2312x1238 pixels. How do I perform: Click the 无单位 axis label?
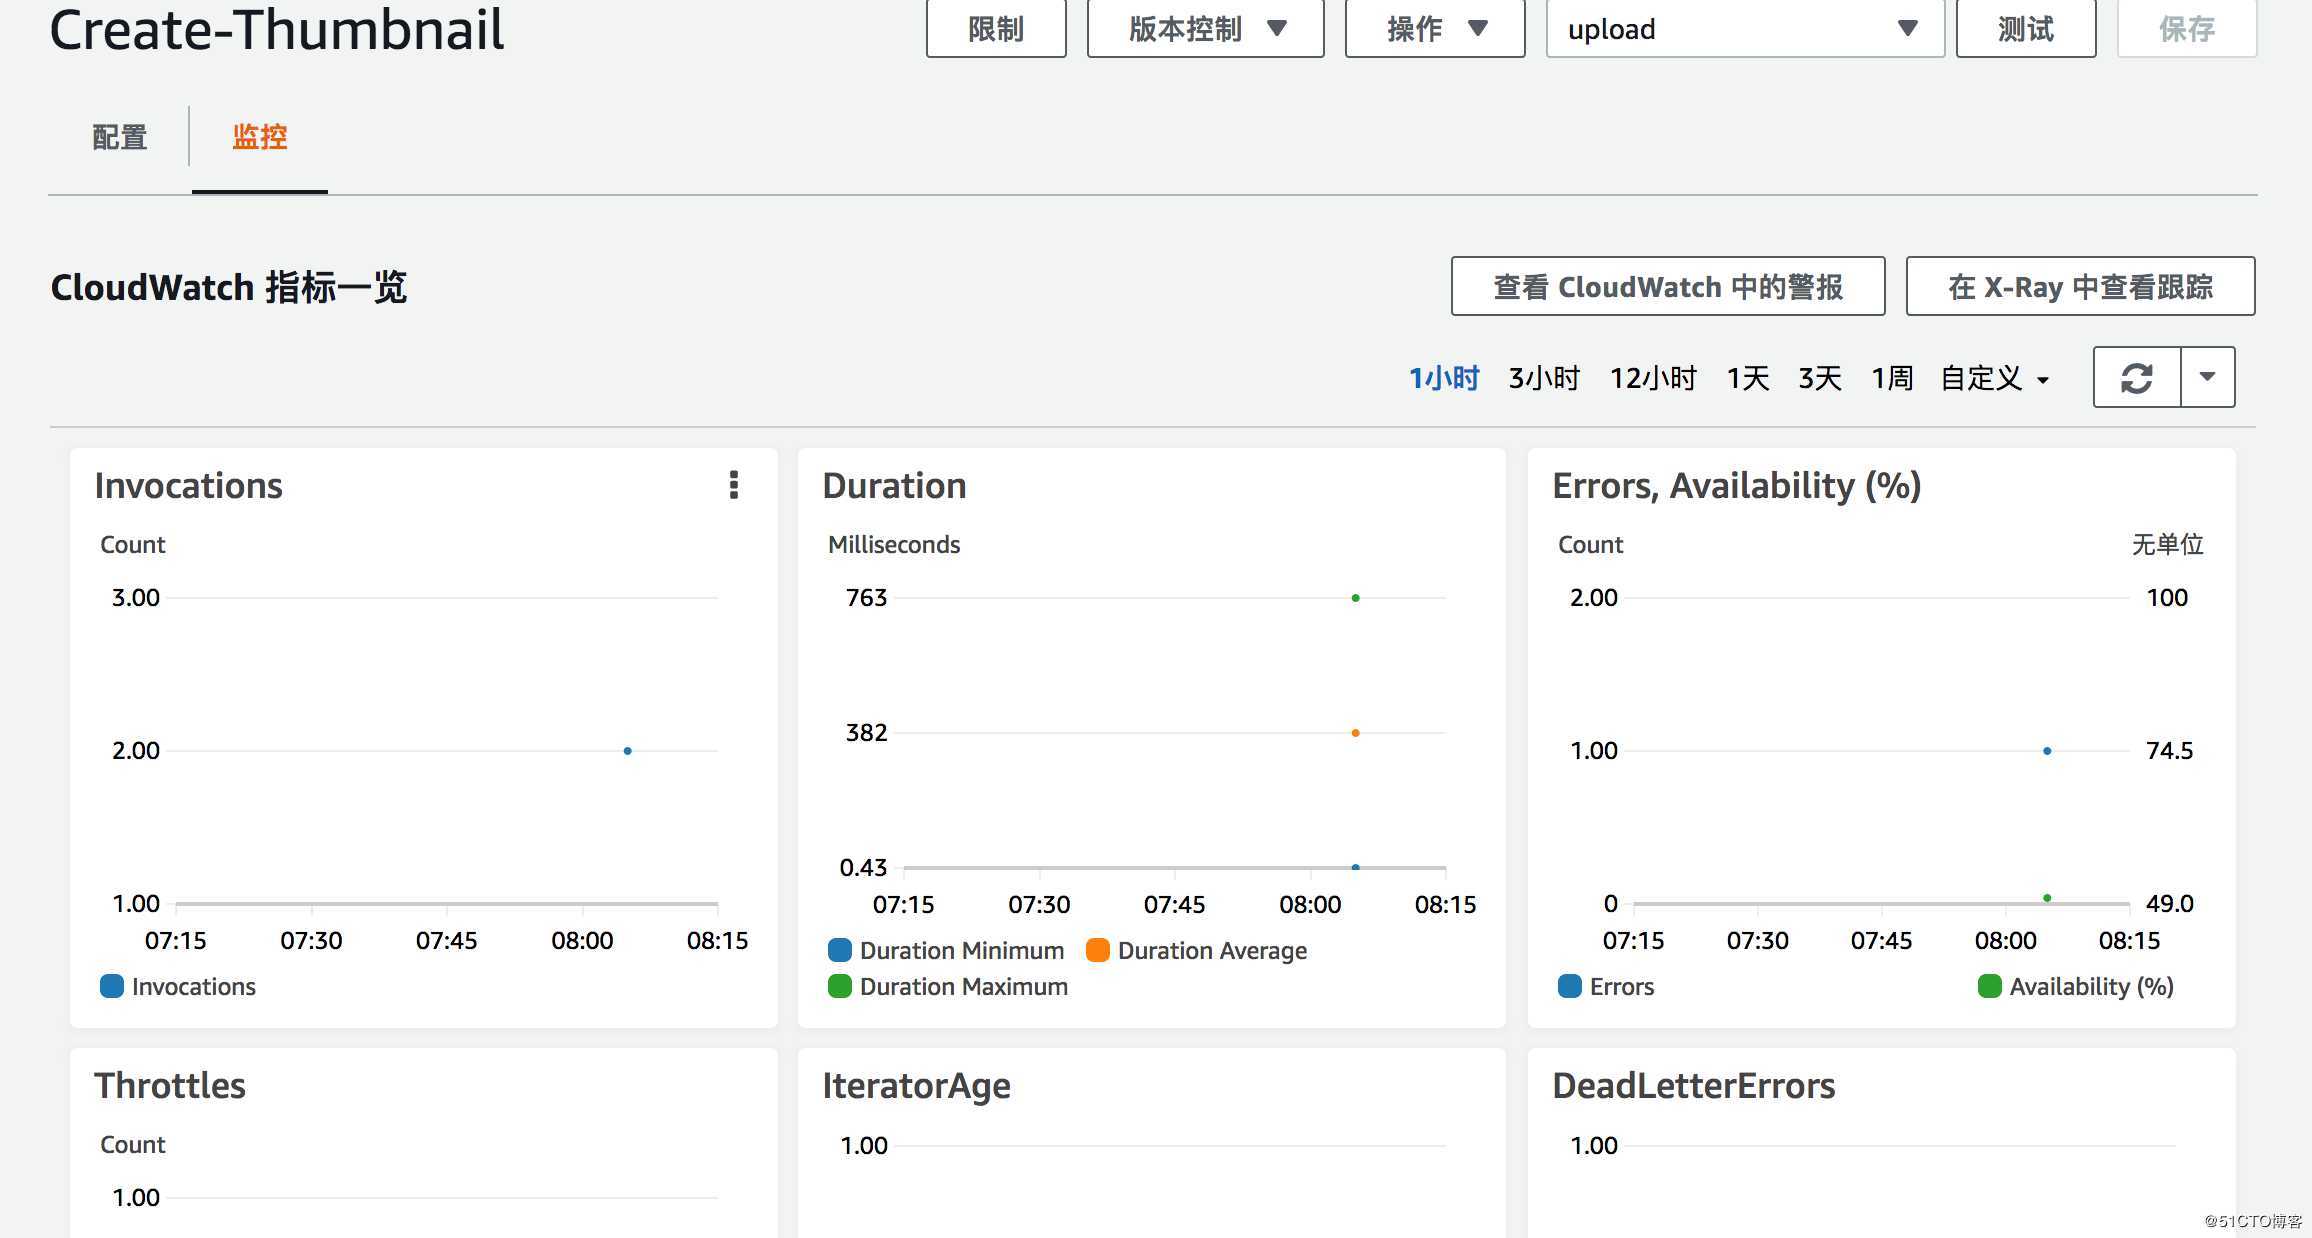(2168, 545)
